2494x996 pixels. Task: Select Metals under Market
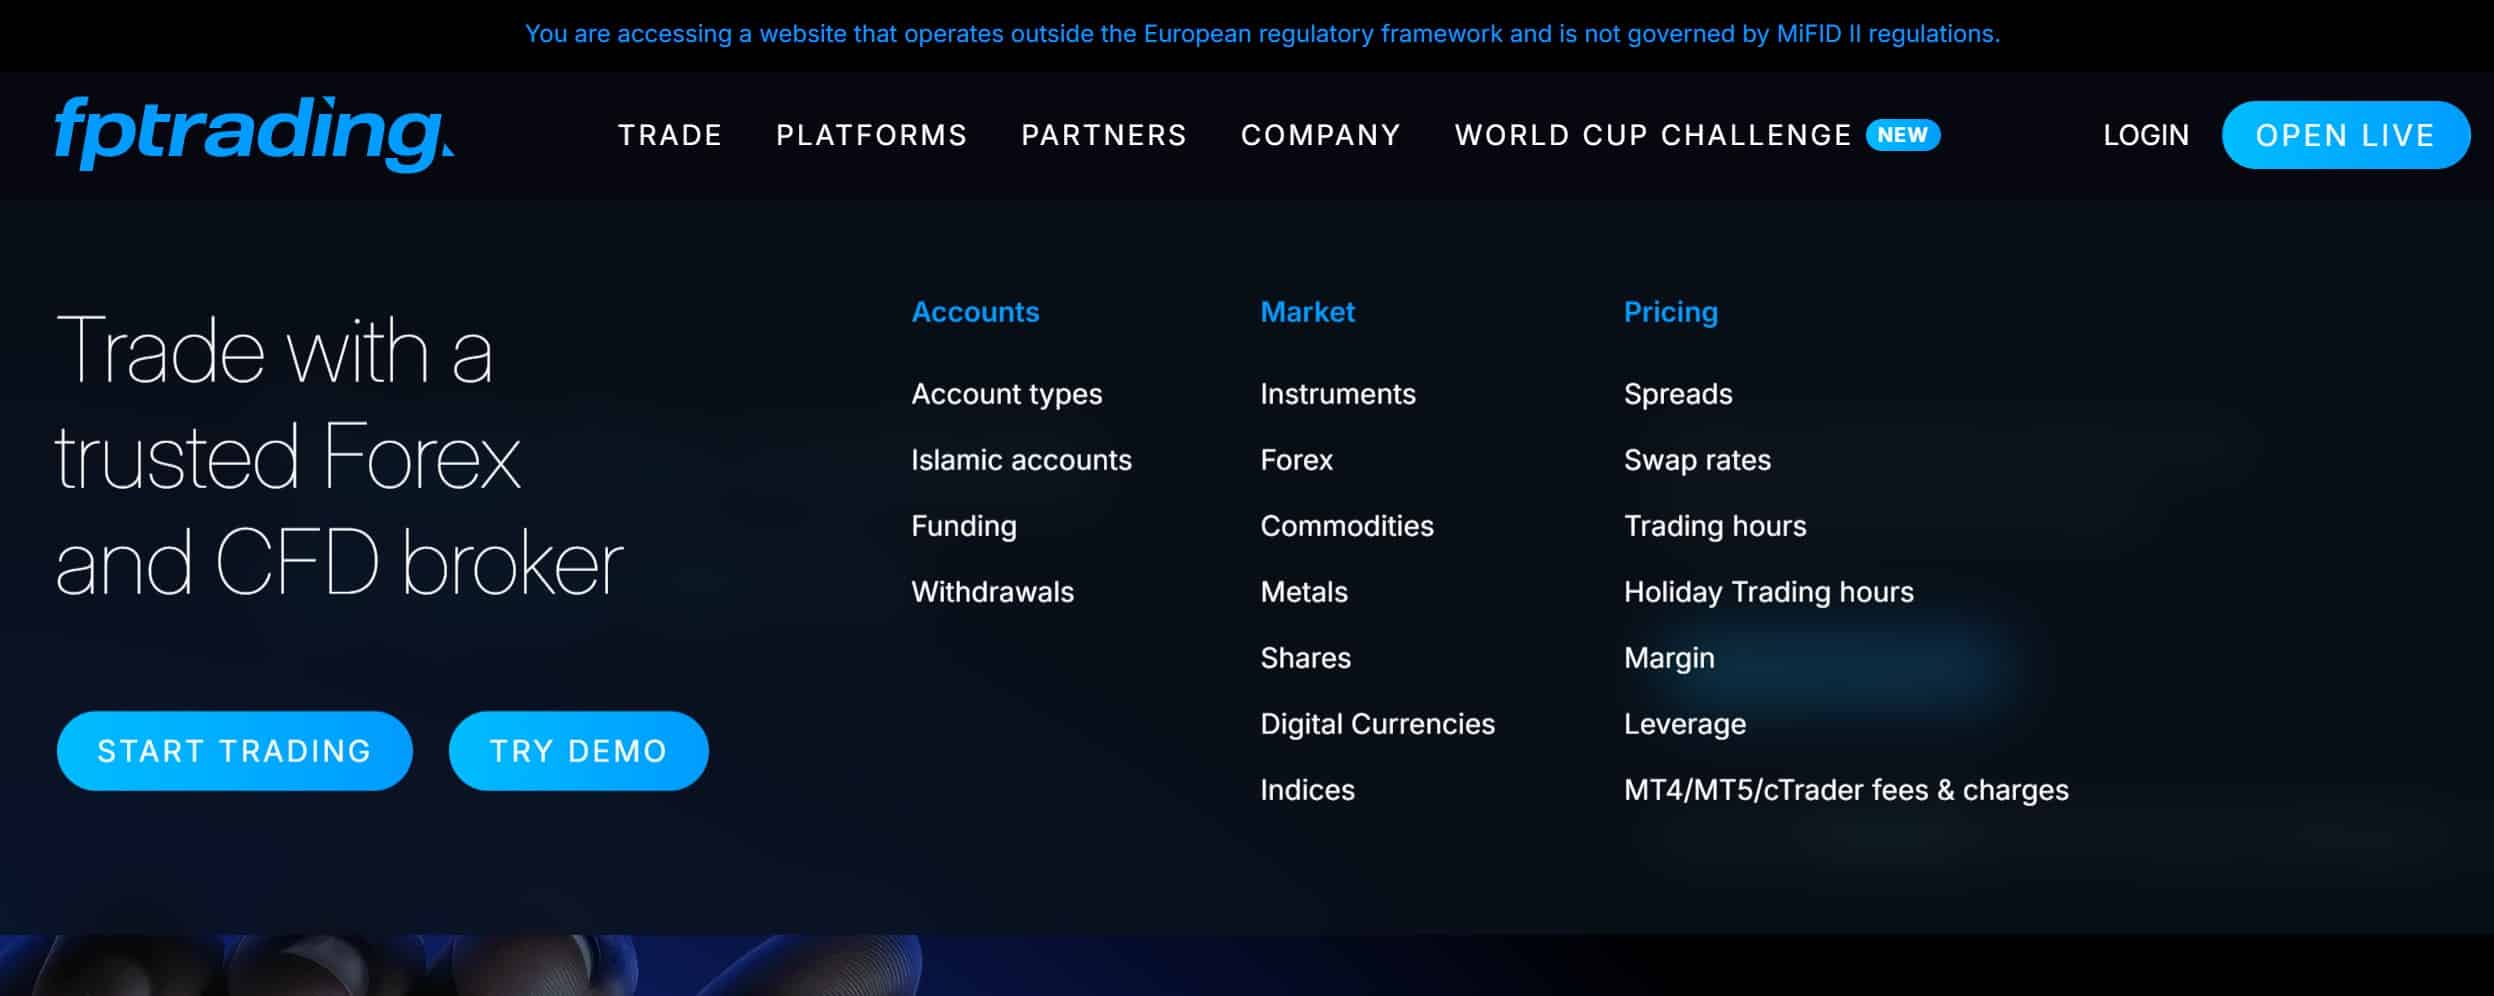(x=1304, y=592)
